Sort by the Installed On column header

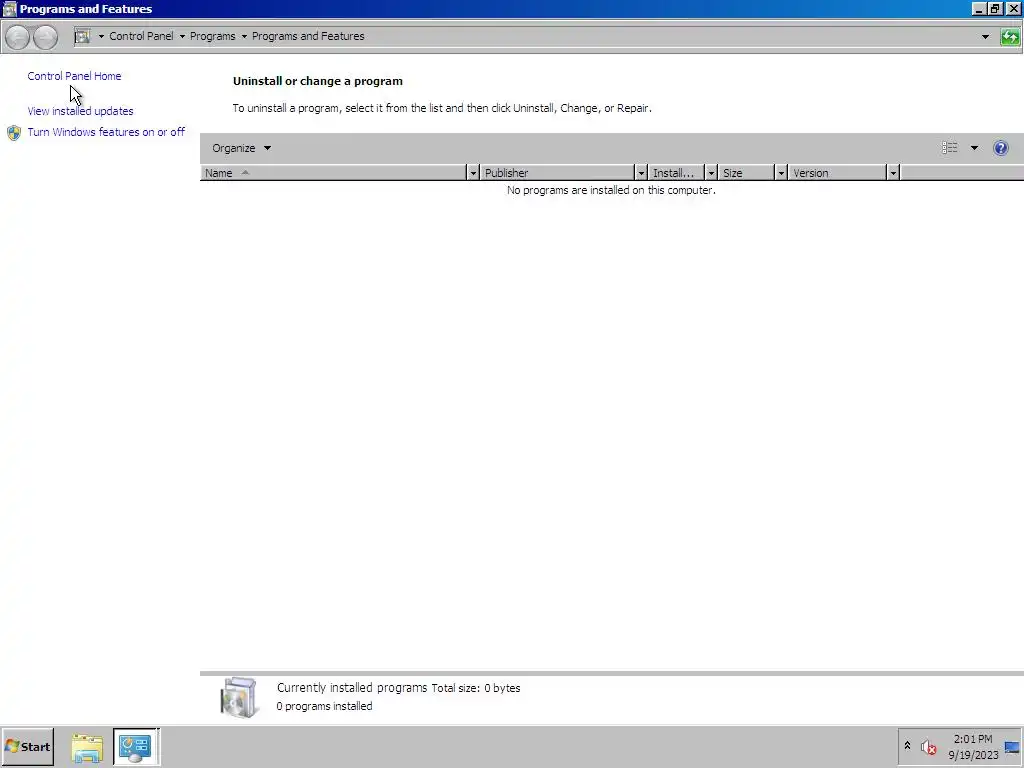[x=676, y=173]
